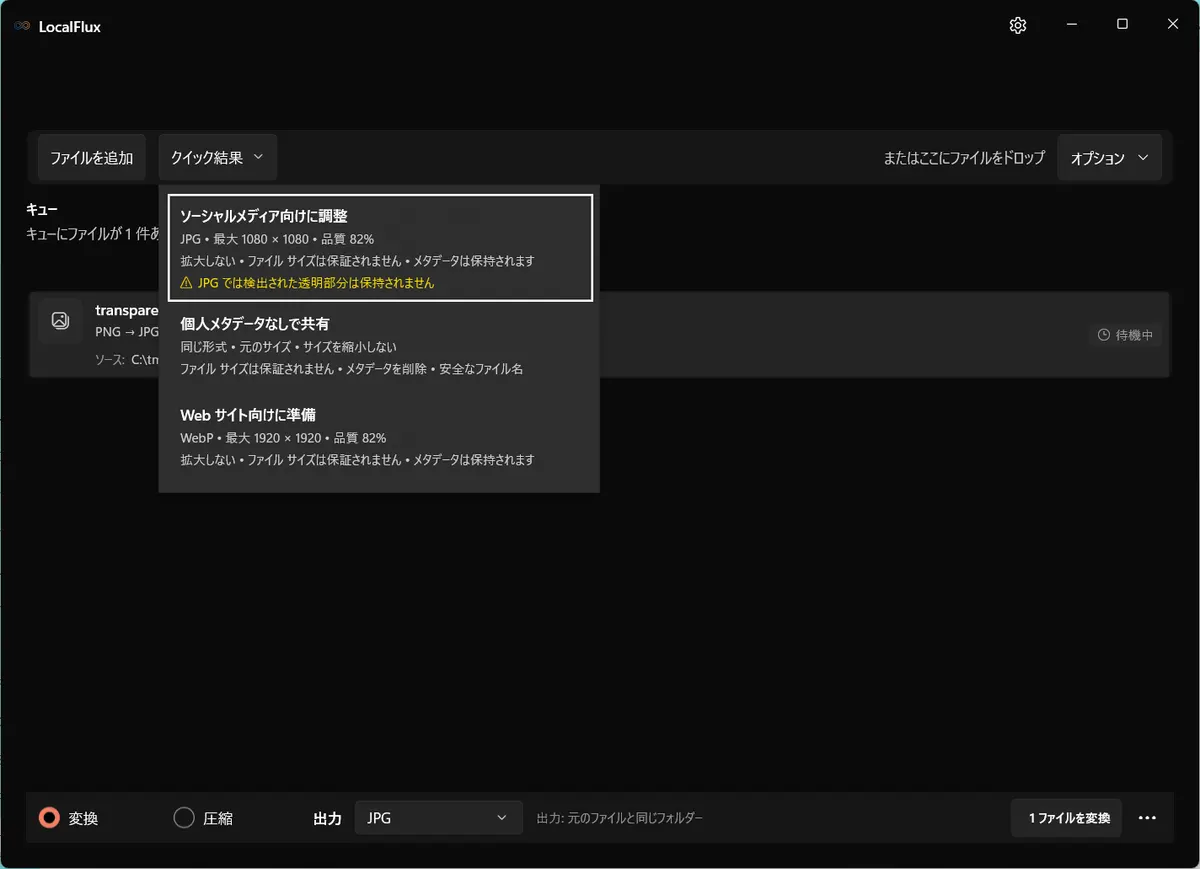Choose 個人メタデータなしで共有 preset
1200x869 pixels.
(380, 346)
